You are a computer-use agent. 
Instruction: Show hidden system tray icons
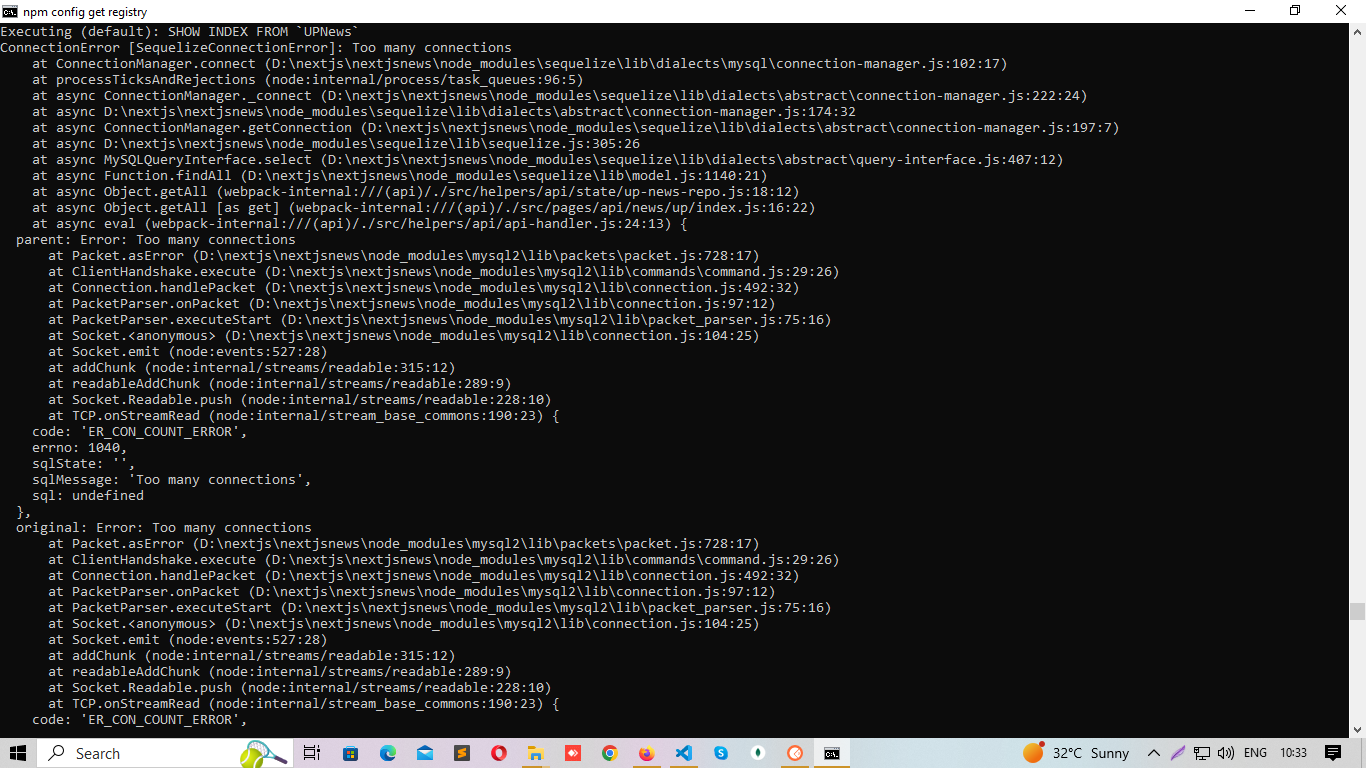tap(1153, 753)
